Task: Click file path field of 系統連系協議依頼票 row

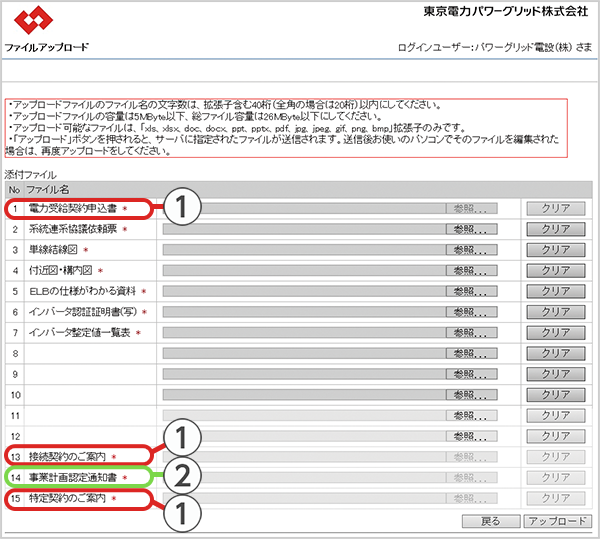Action: (304, 229)
